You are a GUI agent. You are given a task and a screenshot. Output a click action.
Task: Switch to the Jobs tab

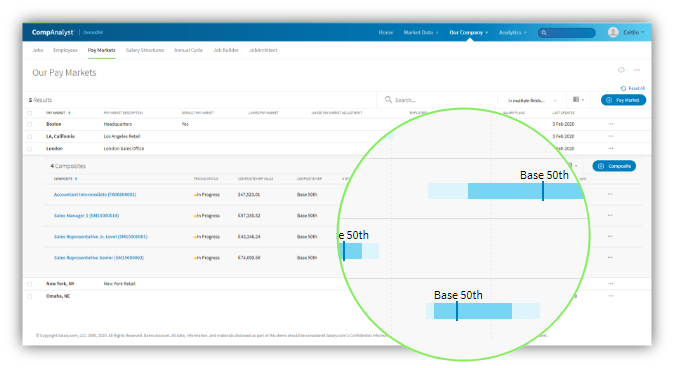[38, 50]
